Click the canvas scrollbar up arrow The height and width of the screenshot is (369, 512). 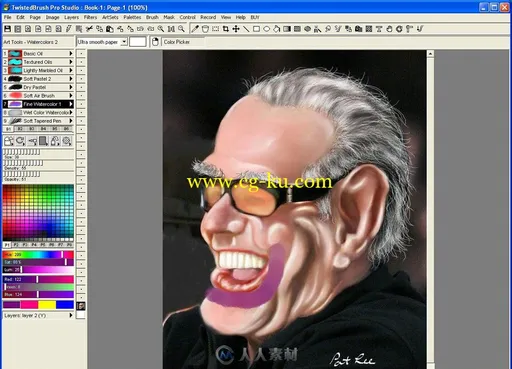(x=430, y=54)
